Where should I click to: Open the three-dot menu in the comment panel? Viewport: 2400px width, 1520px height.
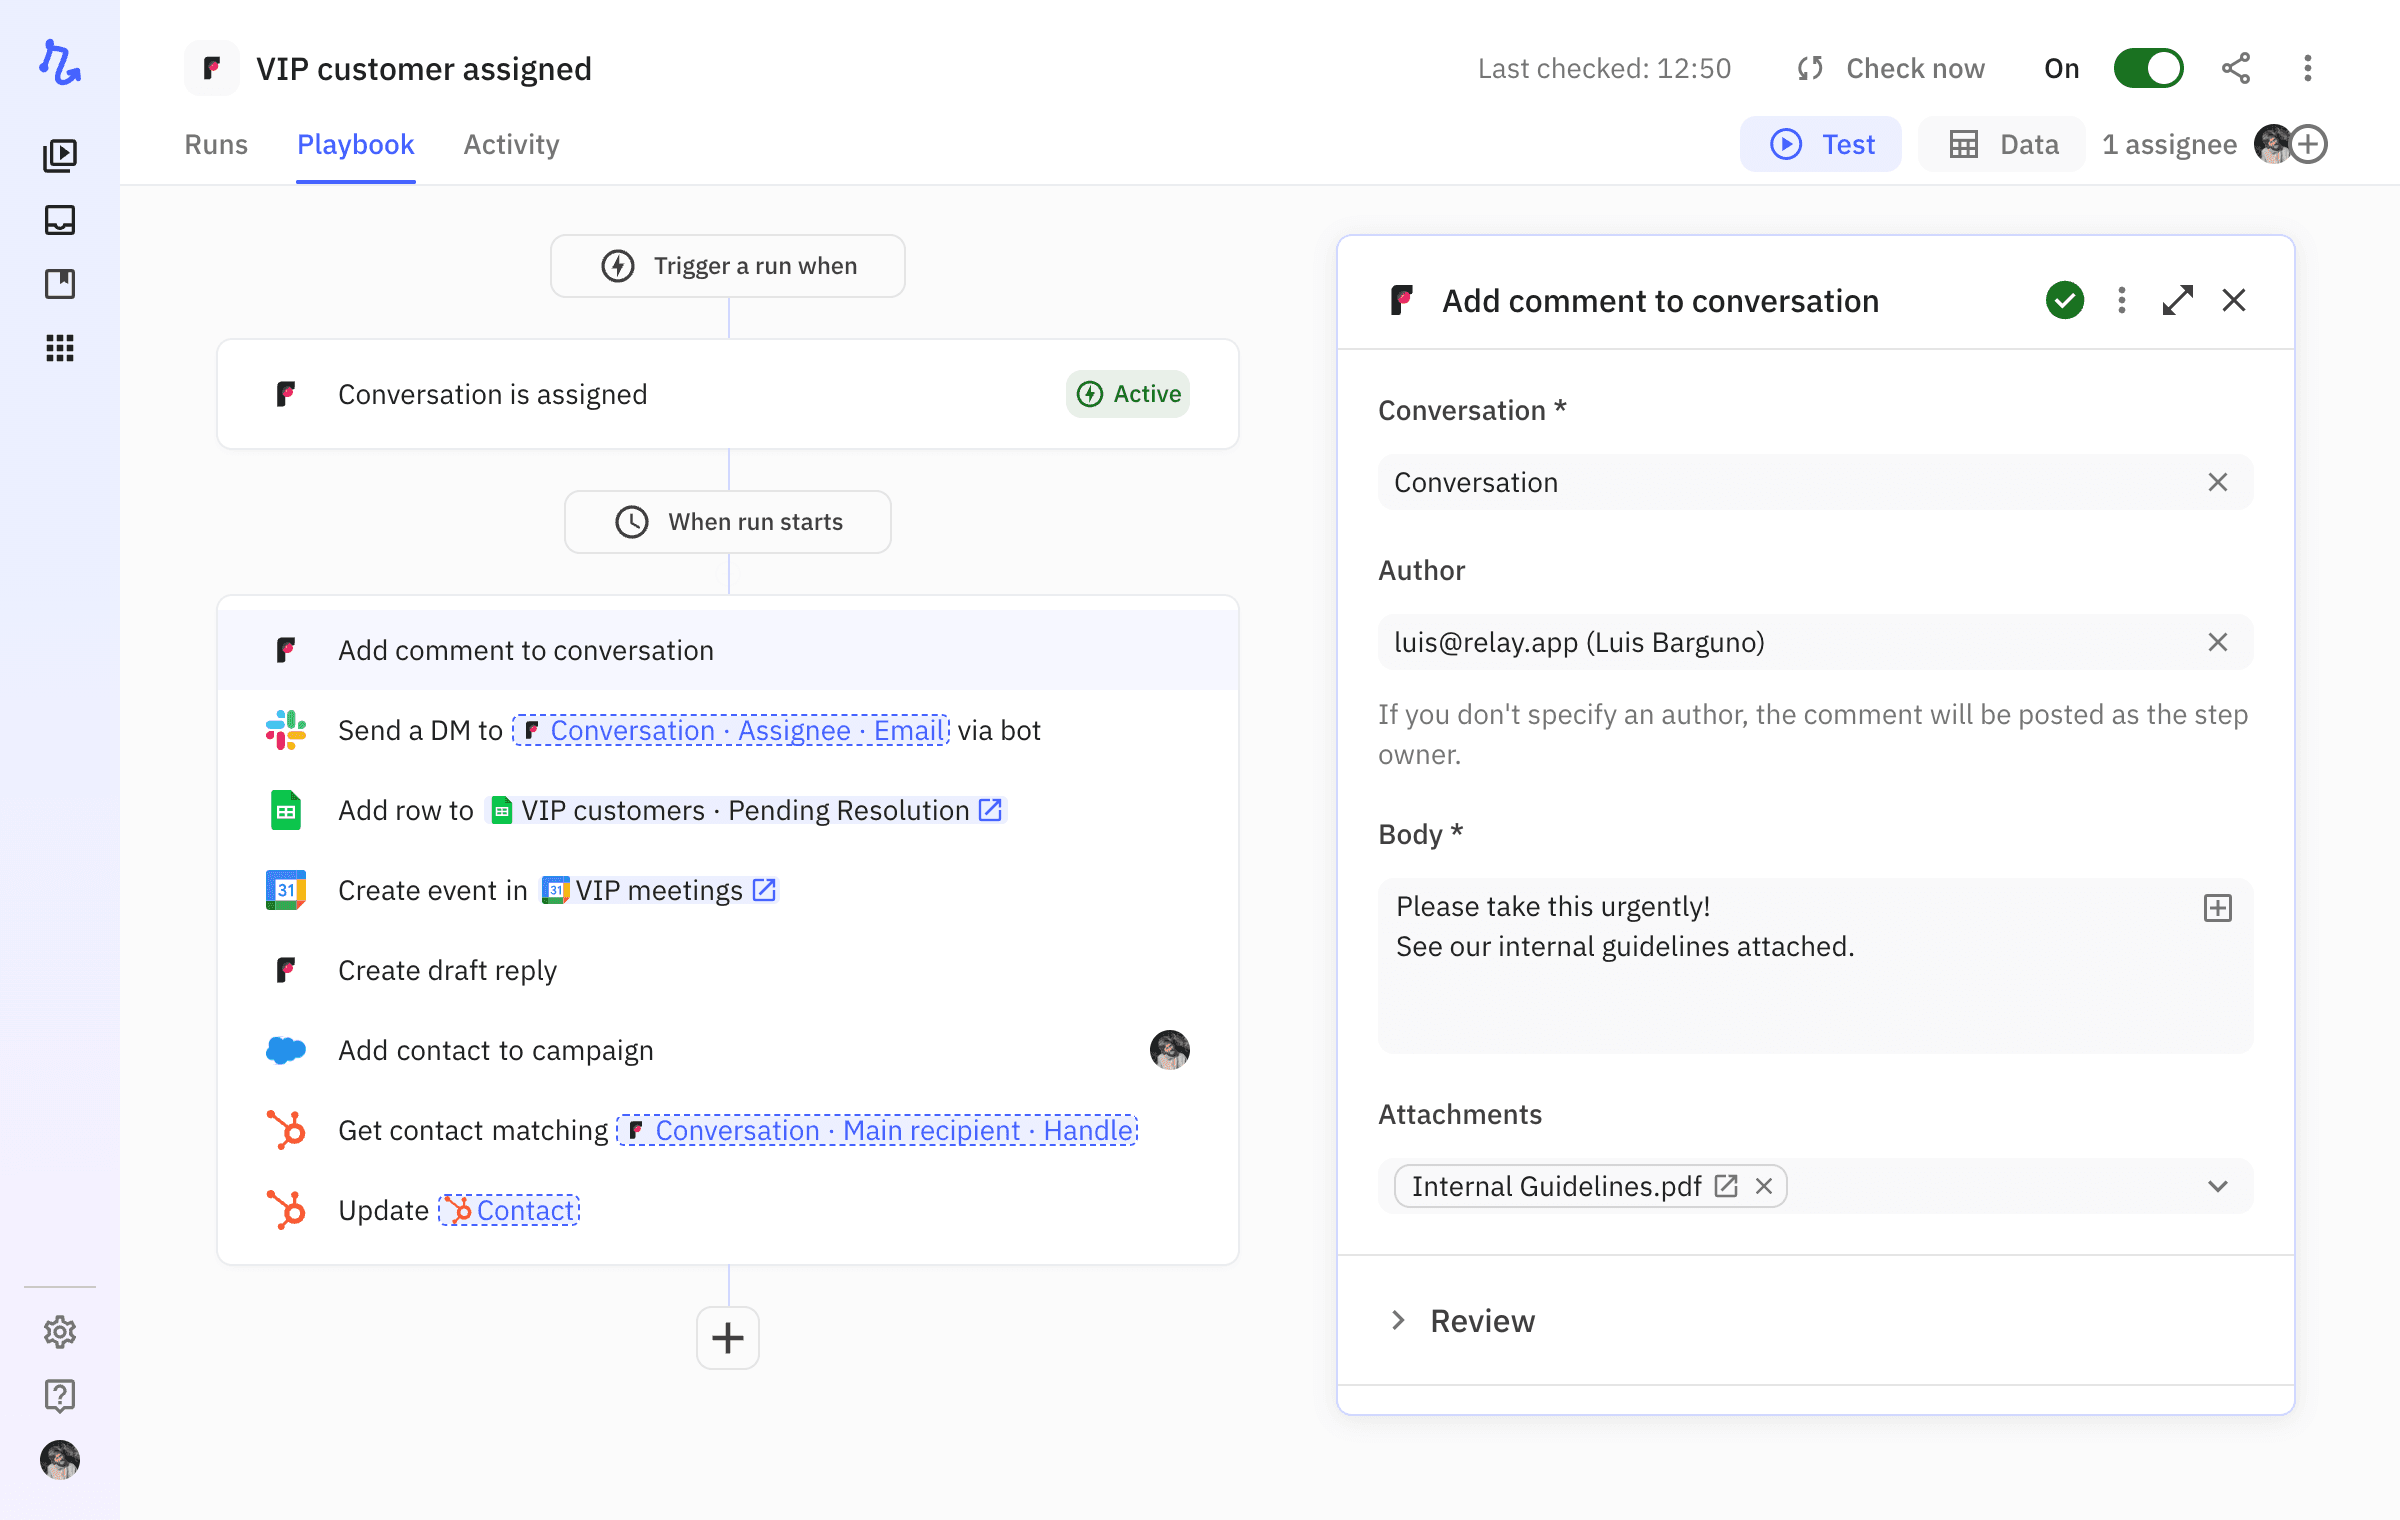2120,300
